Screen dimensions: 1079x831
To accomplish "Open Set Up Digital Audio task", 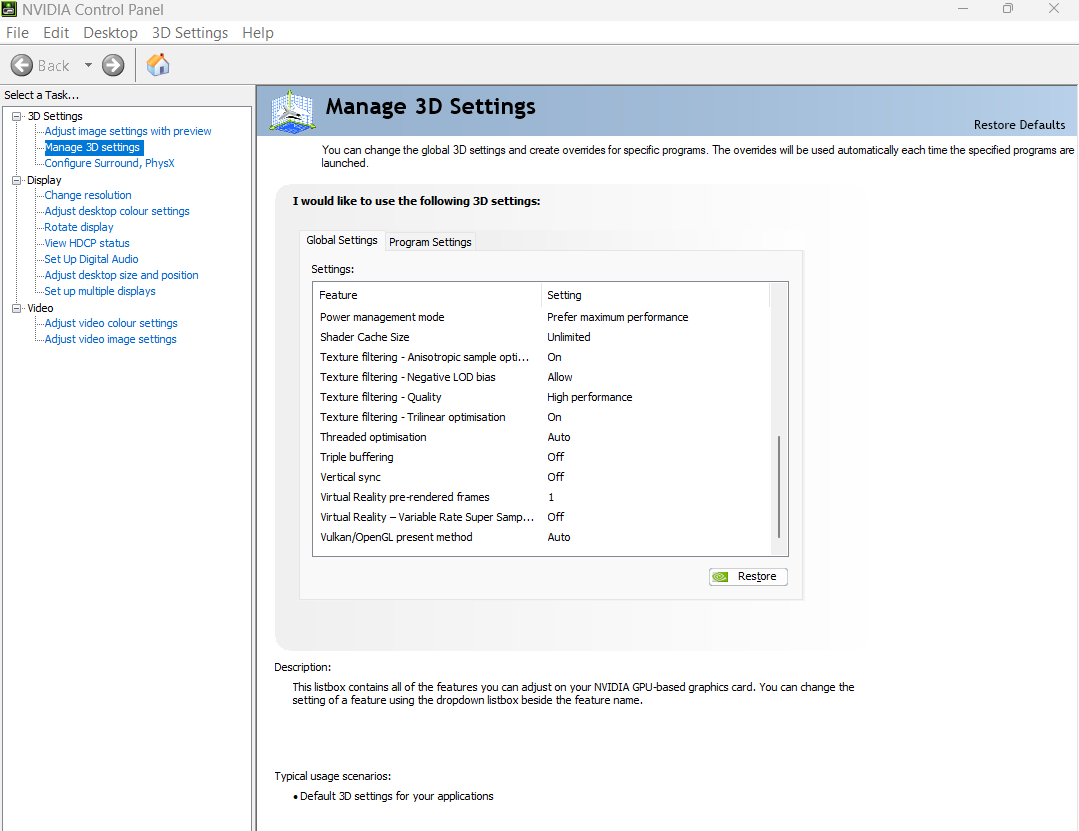I will (x=92, y=259).
